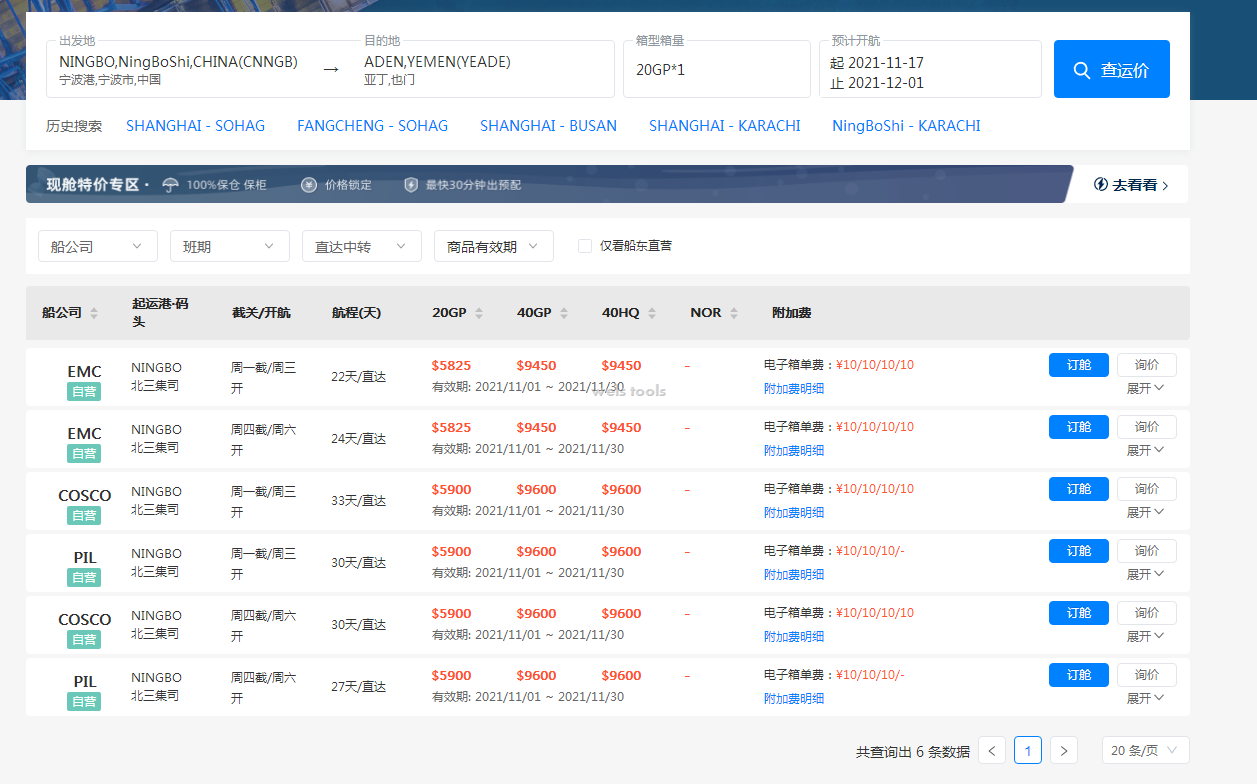Image resolution: width=1257 pixels, height=784 pixels.
Task: Sort by NOR column arrows
Action: pos(734,313)
